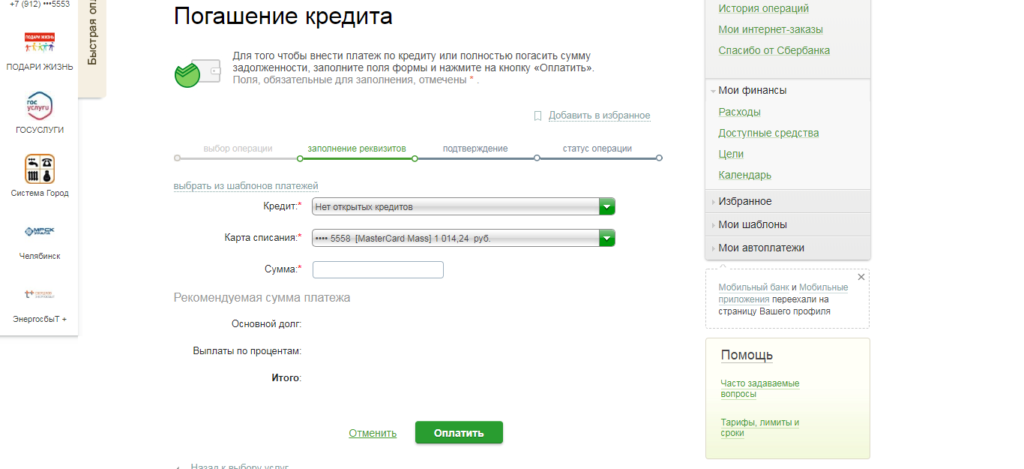Image resolution: width=1024 pixels, height=469 pixels.
Task: Close the Мобильный банк notification box
Action: point(861,276)
